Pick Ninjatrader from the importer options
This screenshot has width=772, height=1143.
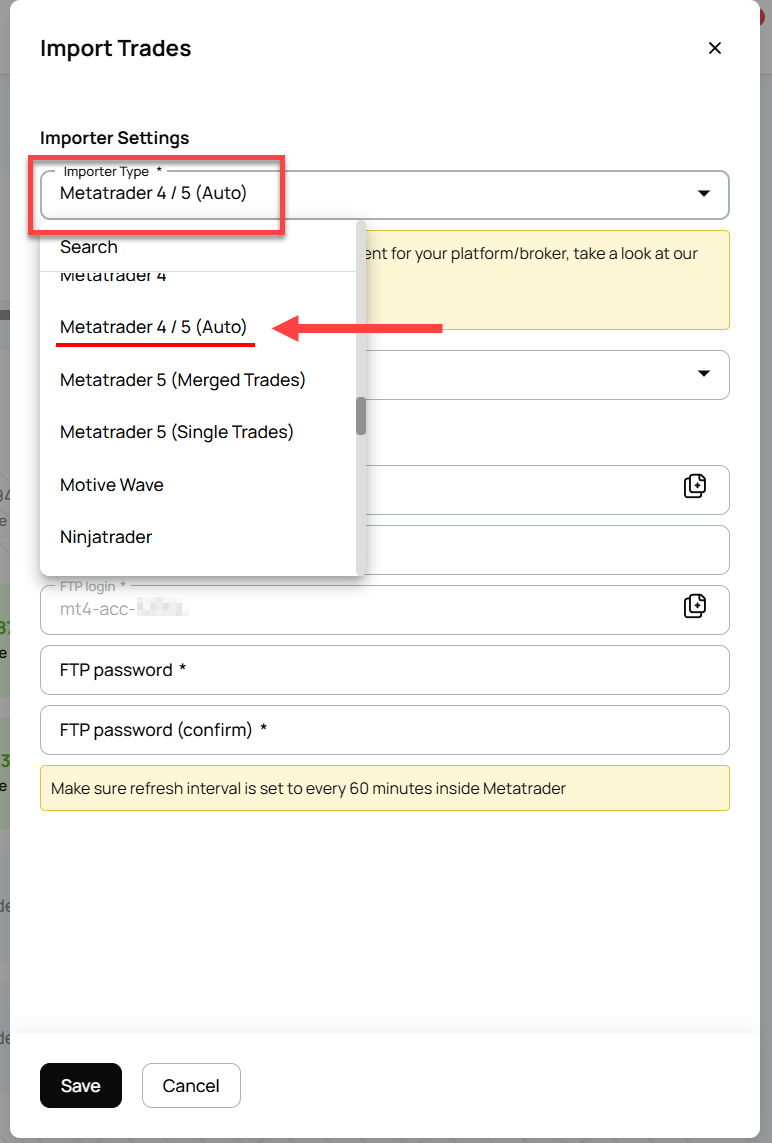click(105, 537)
